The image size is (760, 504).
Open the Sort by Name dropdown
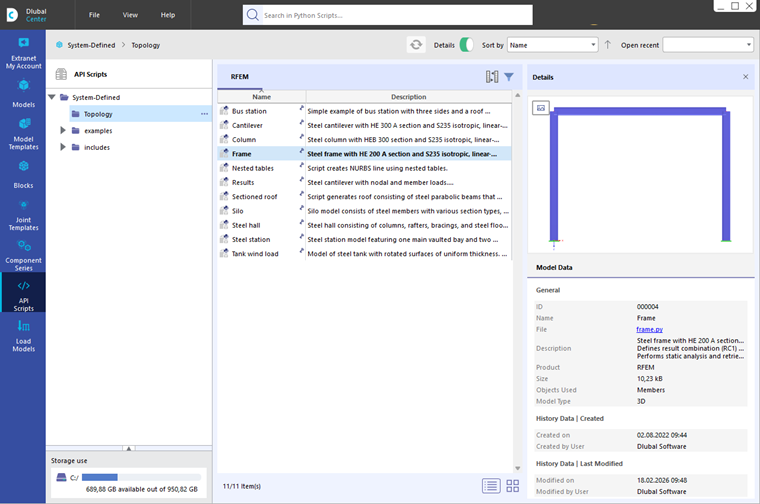553,45
